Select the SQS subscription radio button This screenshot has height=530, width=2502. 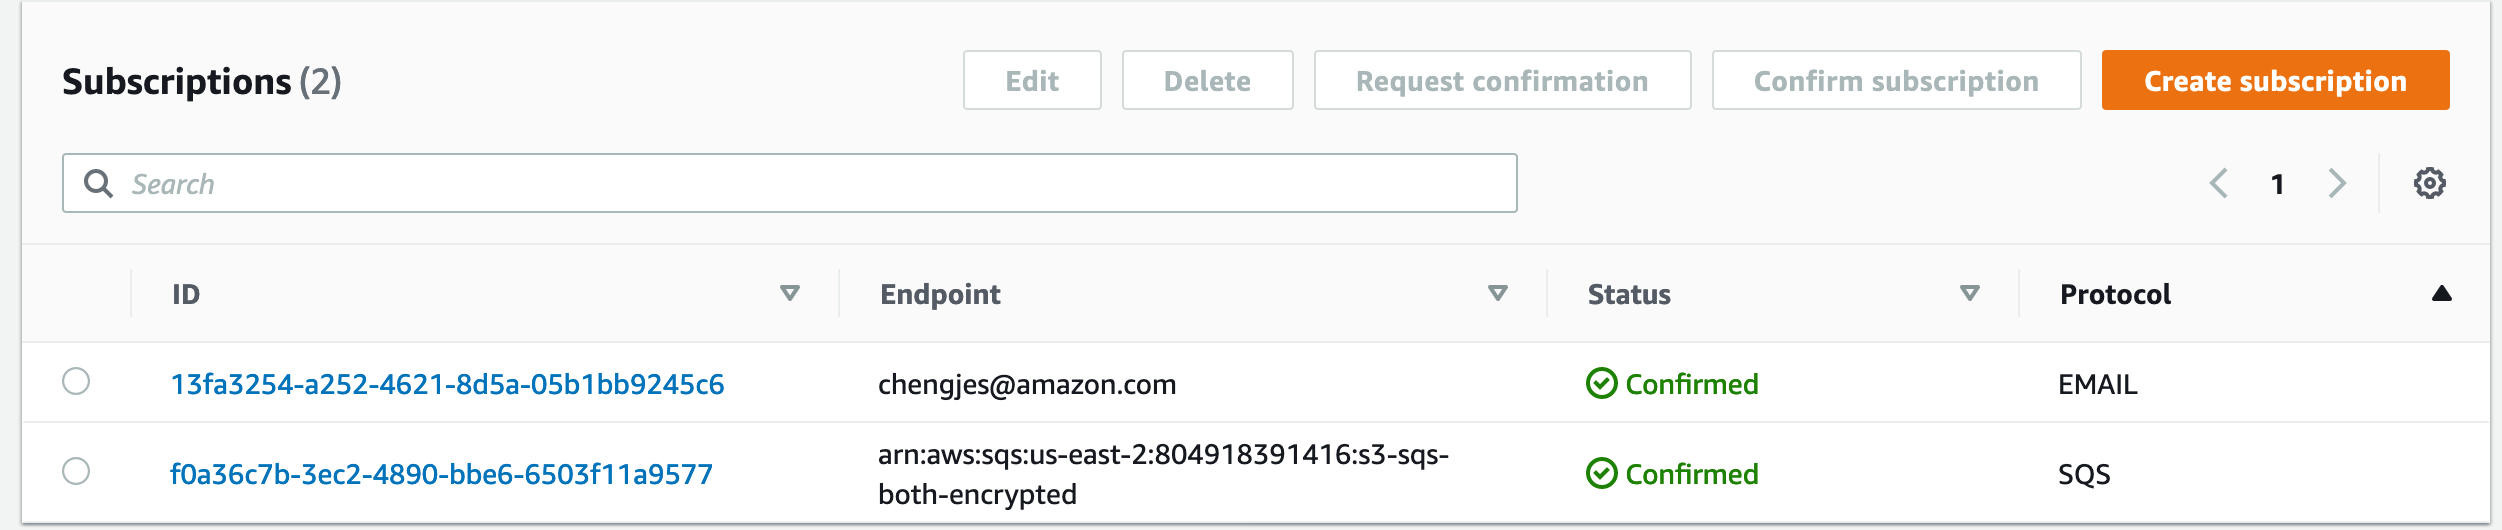76,471
